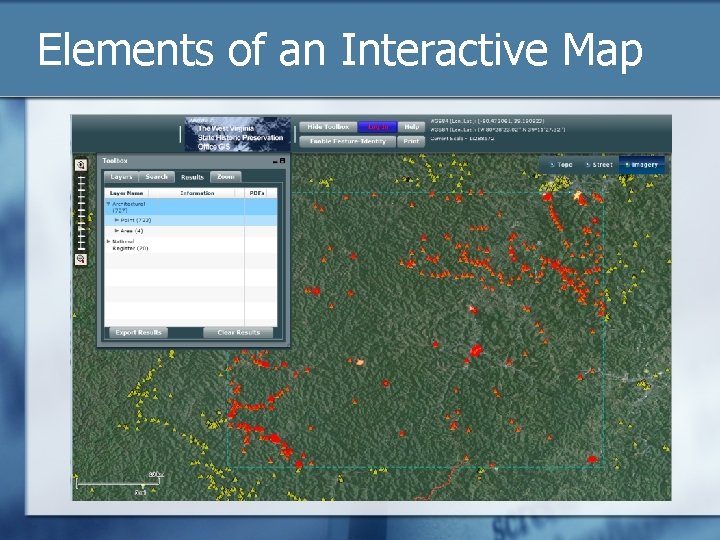The image size is (720, 540).
Task: Switch basemap to Topo
Action: [561, 165]
